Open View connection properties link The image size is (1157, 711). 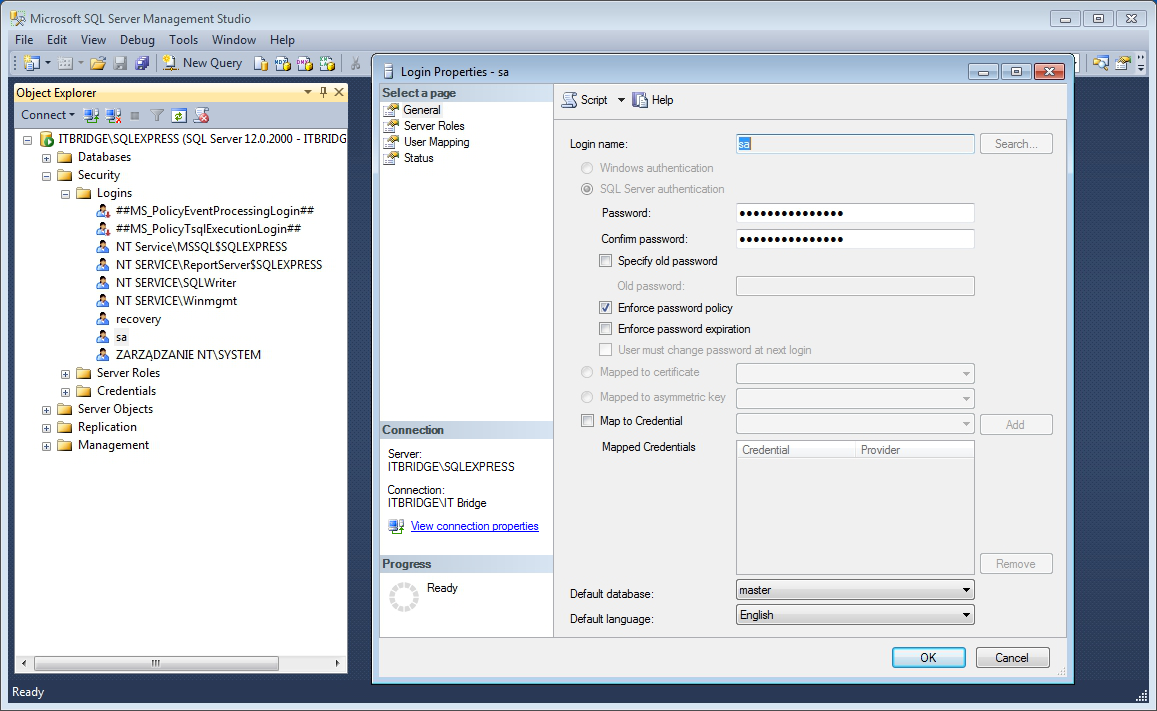pos(474,526)
